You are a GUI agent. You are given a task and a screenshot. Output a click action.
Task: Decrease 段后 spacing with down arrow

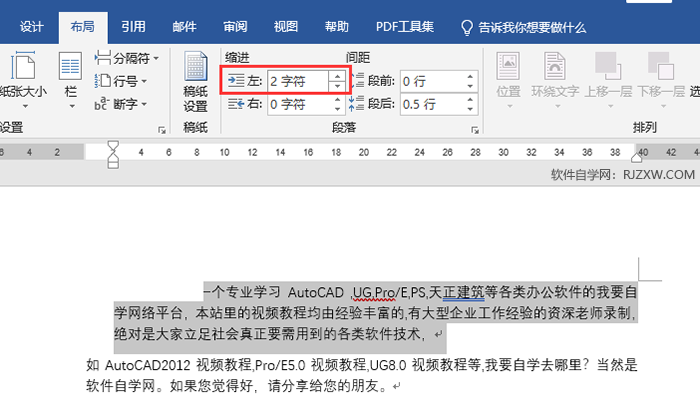tap(470, 109)
